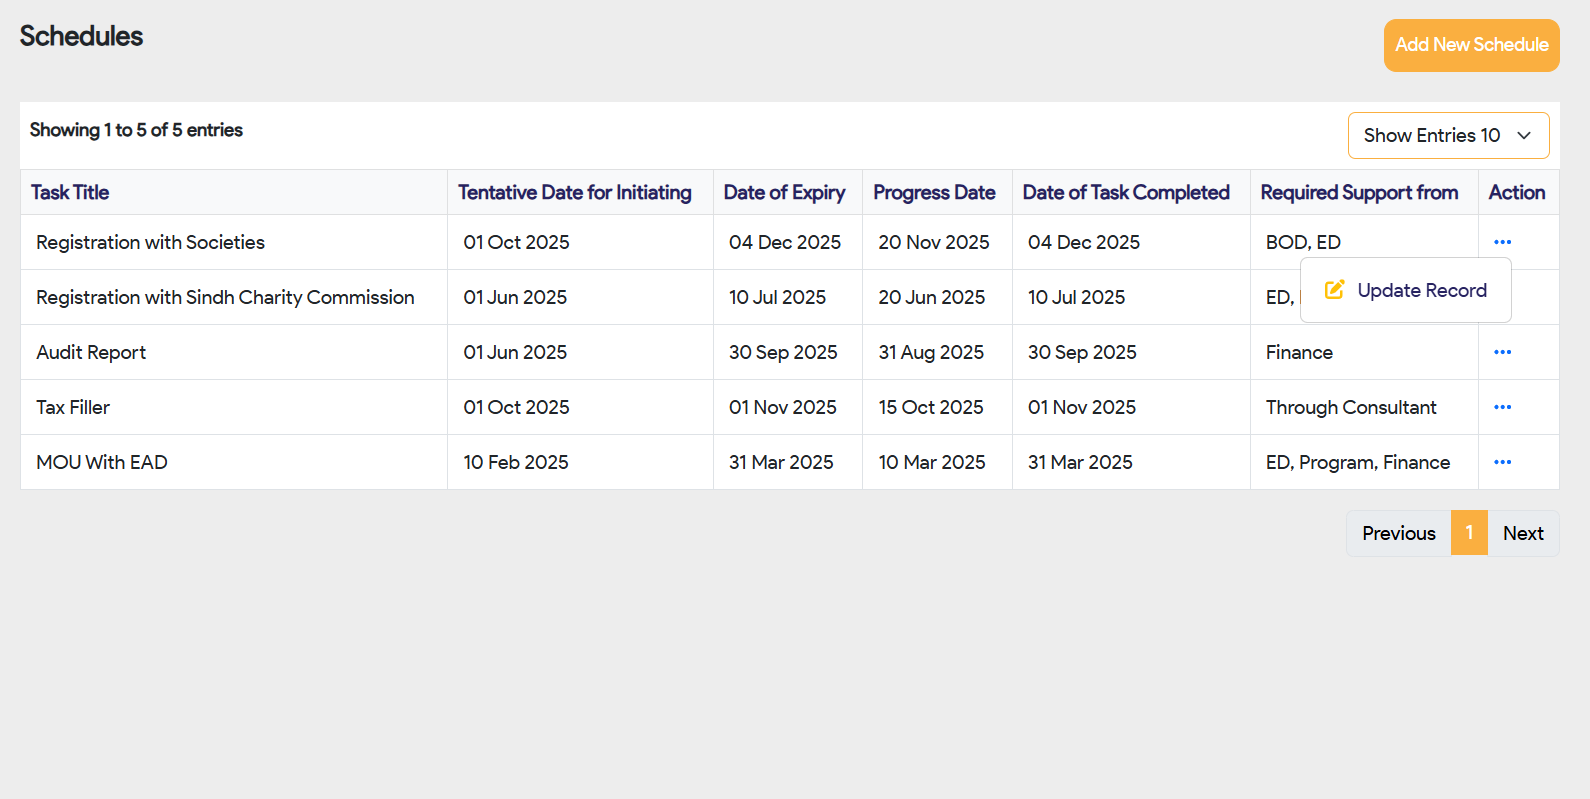Click the Progress Date column header
Image resolution: width=1590 pixels, height=799 pixels.
[x=934, y=192]
